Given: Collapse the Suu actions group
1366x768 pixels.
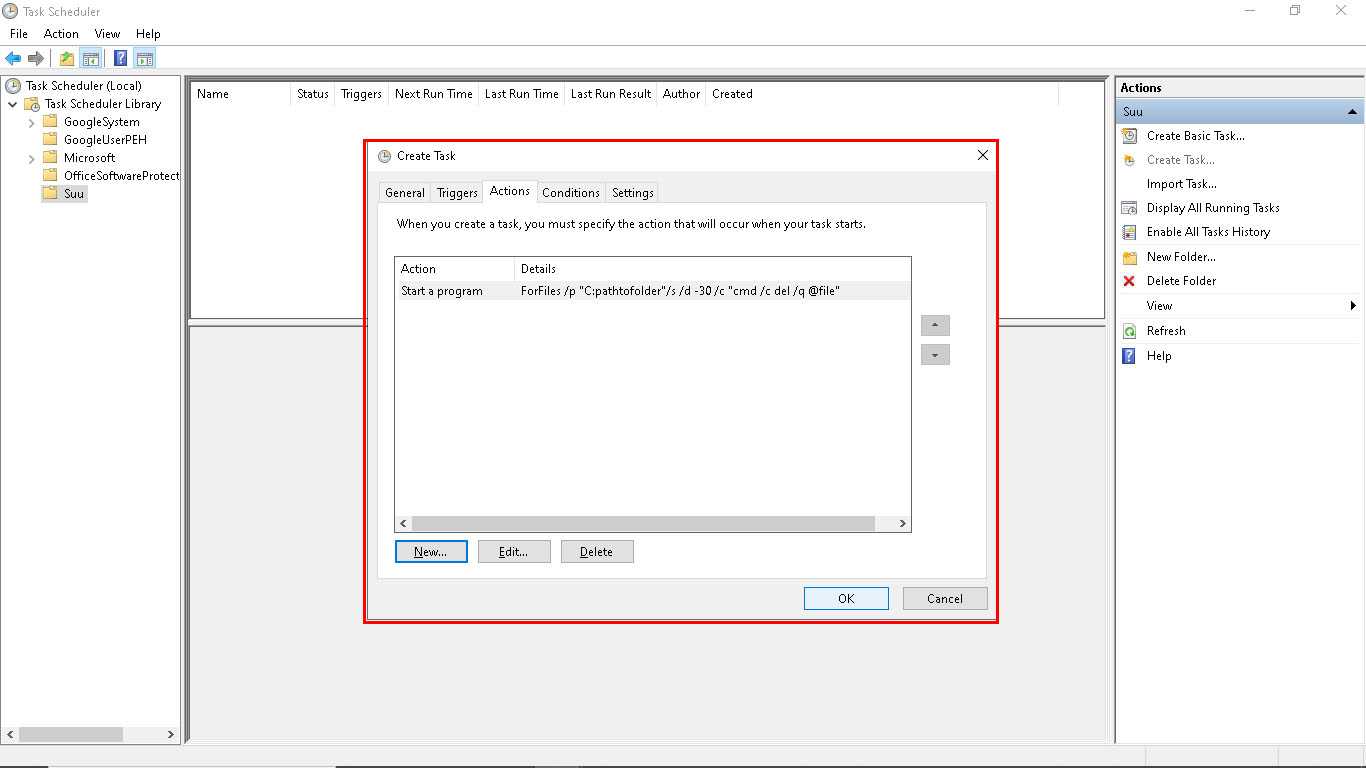Looking at the screenshot, I should (x=1354, y=111).
